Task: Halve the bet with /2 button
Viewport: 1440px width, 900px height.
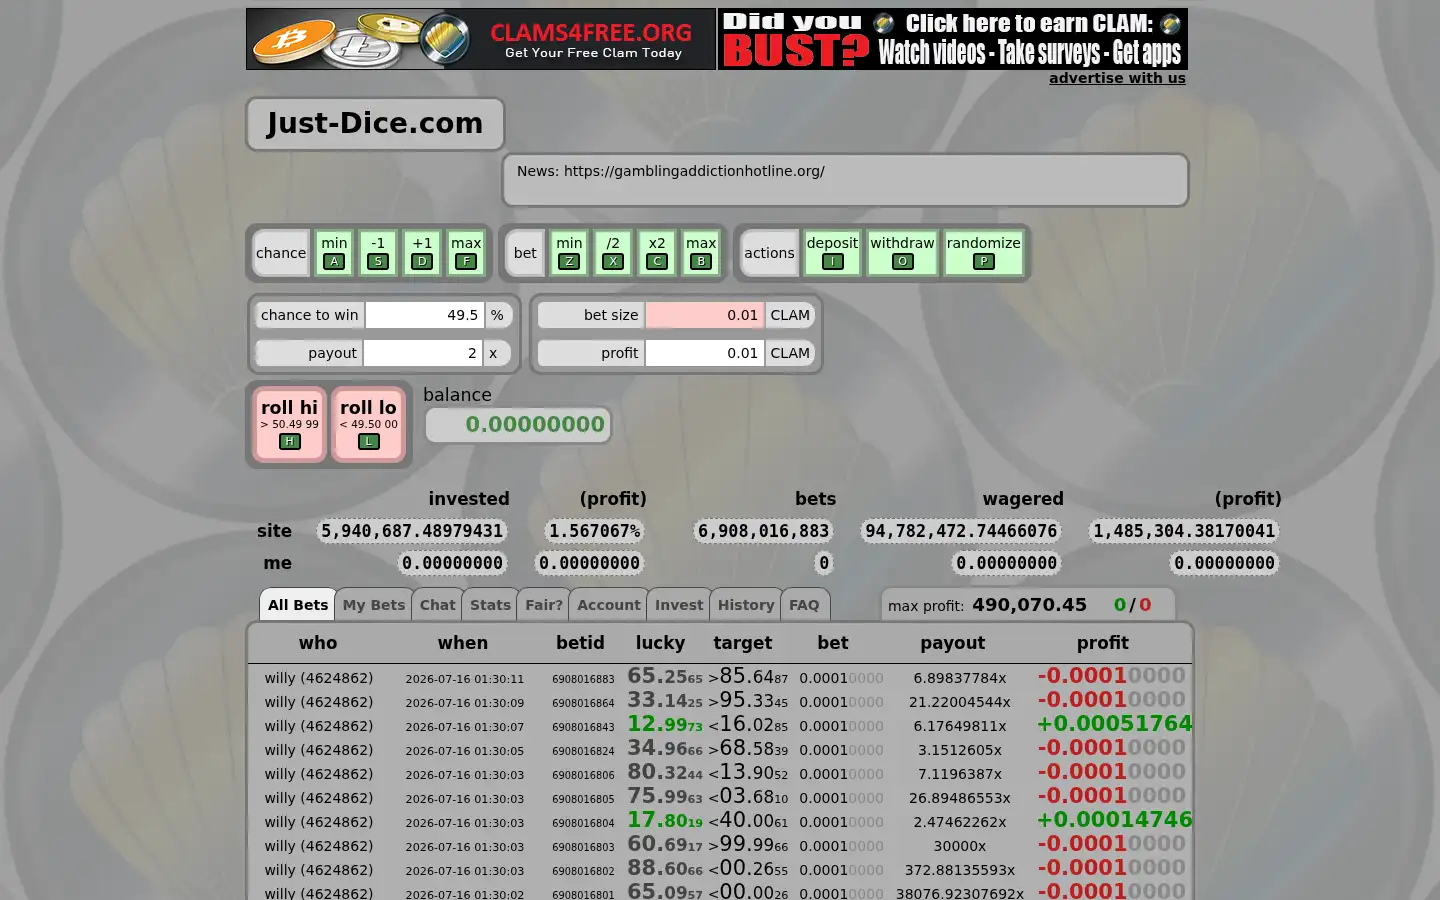Action: (613, 253)
